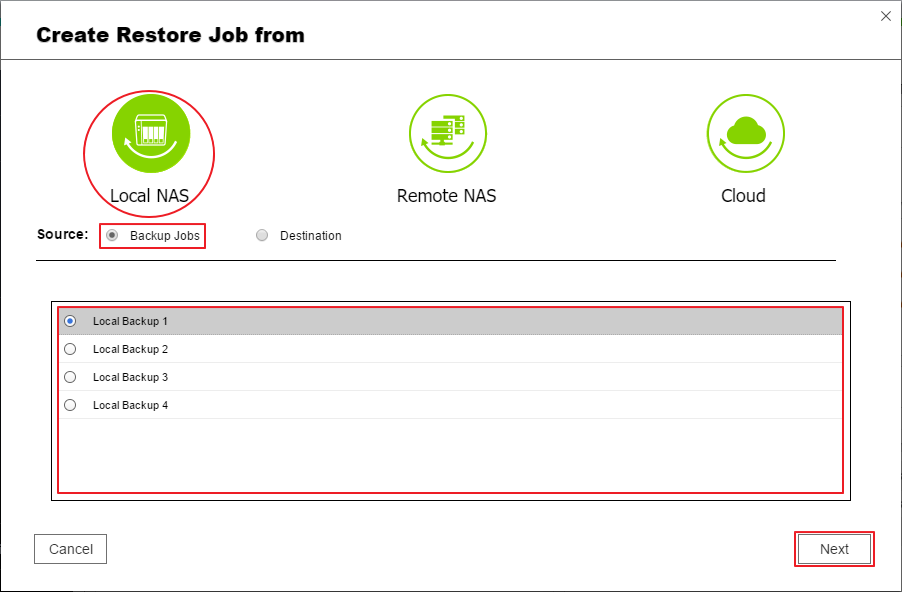Choose the Remote NAS server icon
Screen dimensions: 902x592
point(447,133)
